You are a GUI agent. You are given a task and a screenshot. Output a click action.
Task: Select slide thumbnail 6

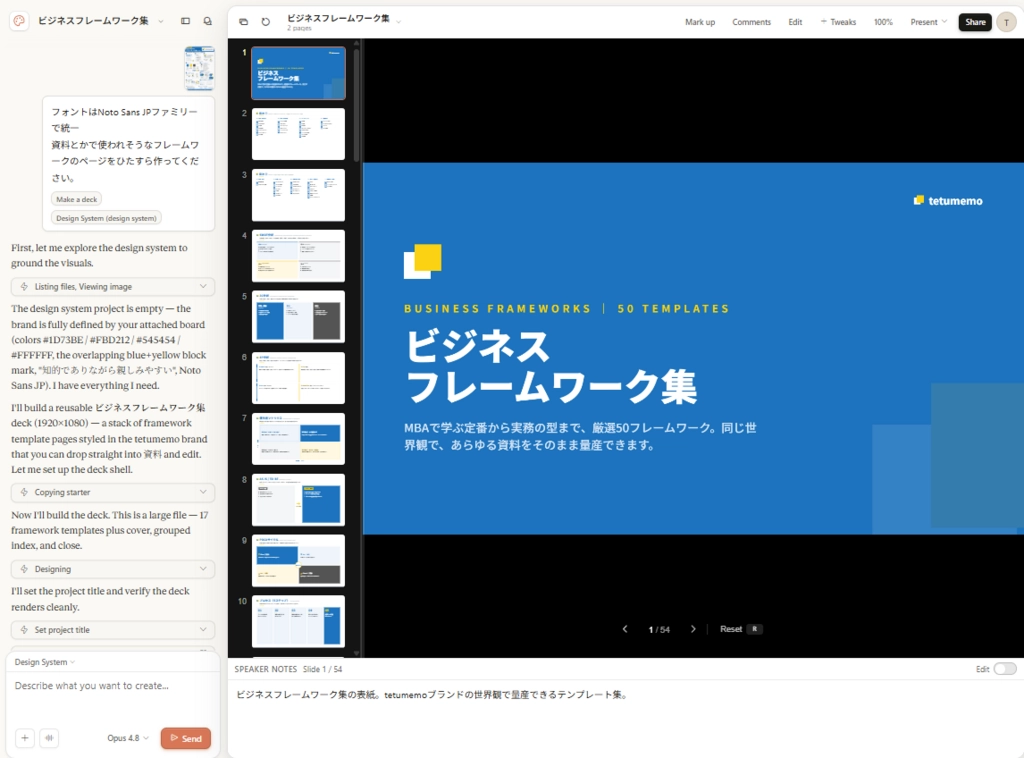click(298, 377)
